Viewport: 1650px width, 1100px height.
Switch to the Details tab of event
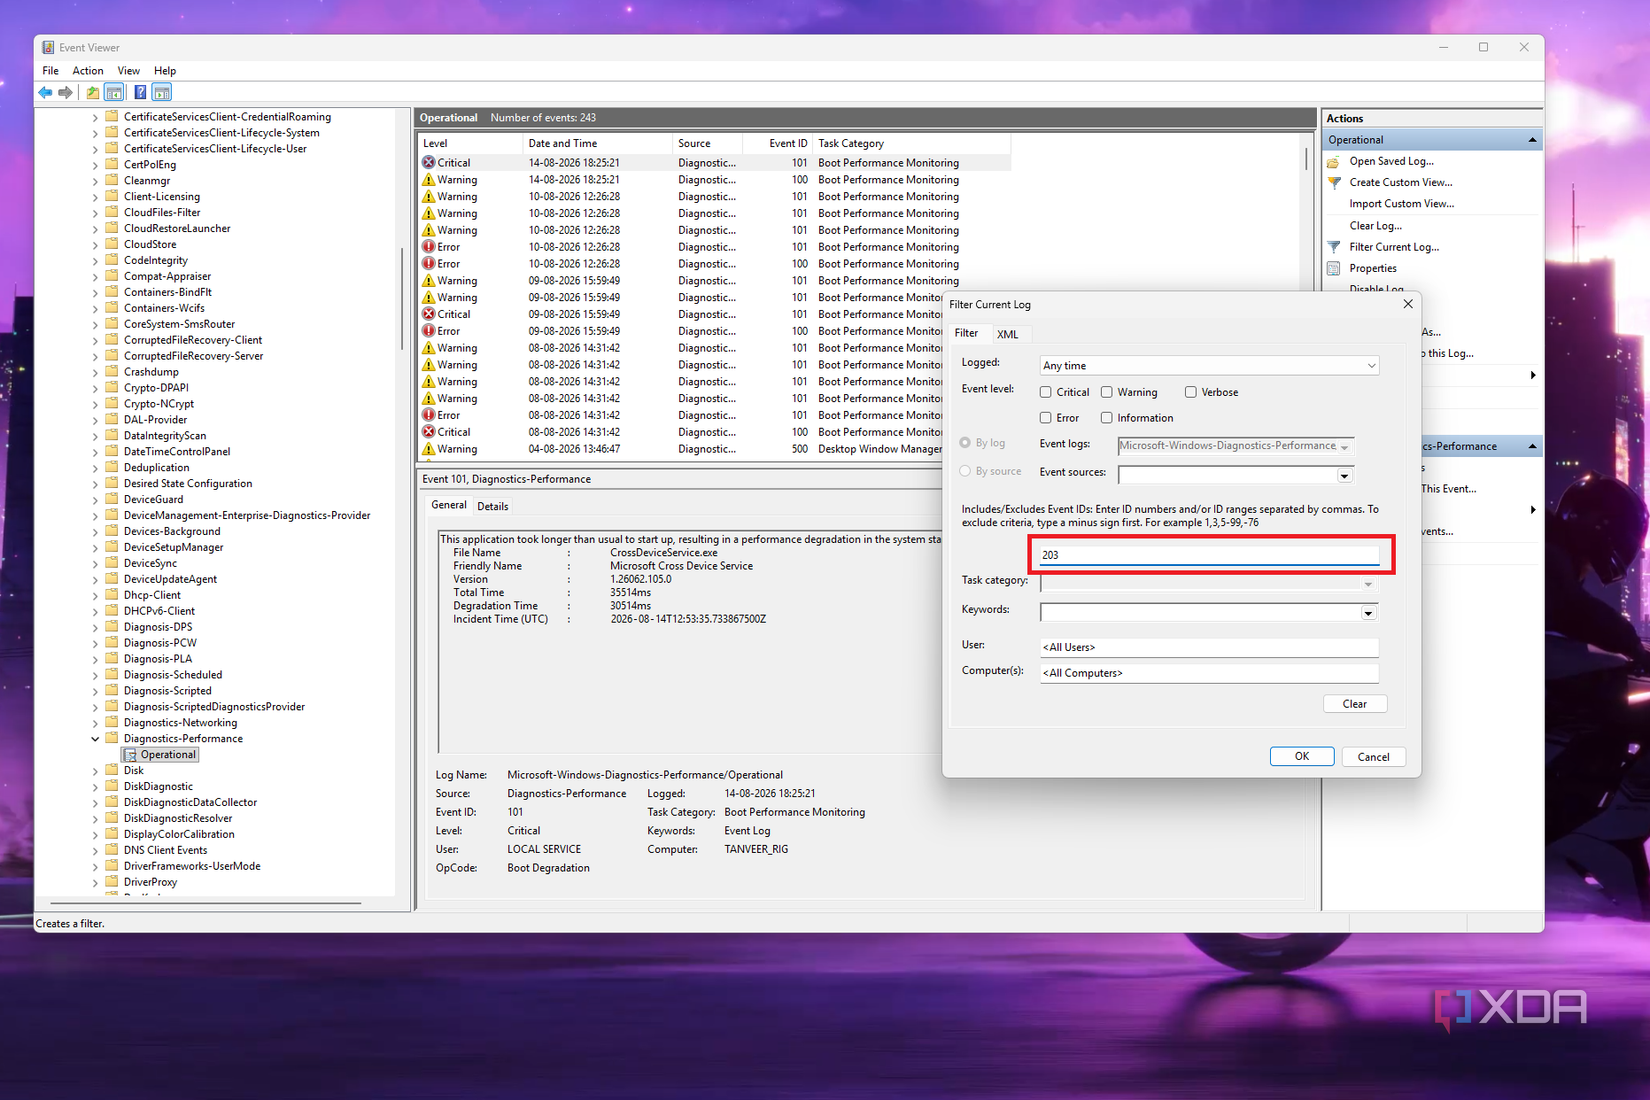point(493,506)
